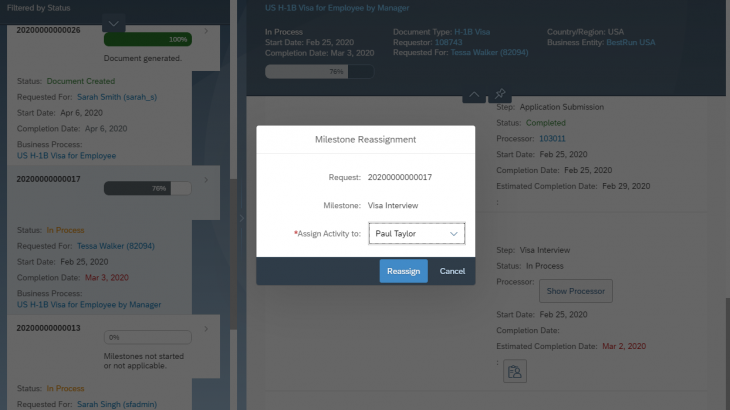
Task: Click the 100% progress bar for Document generated
Action: 147,39
